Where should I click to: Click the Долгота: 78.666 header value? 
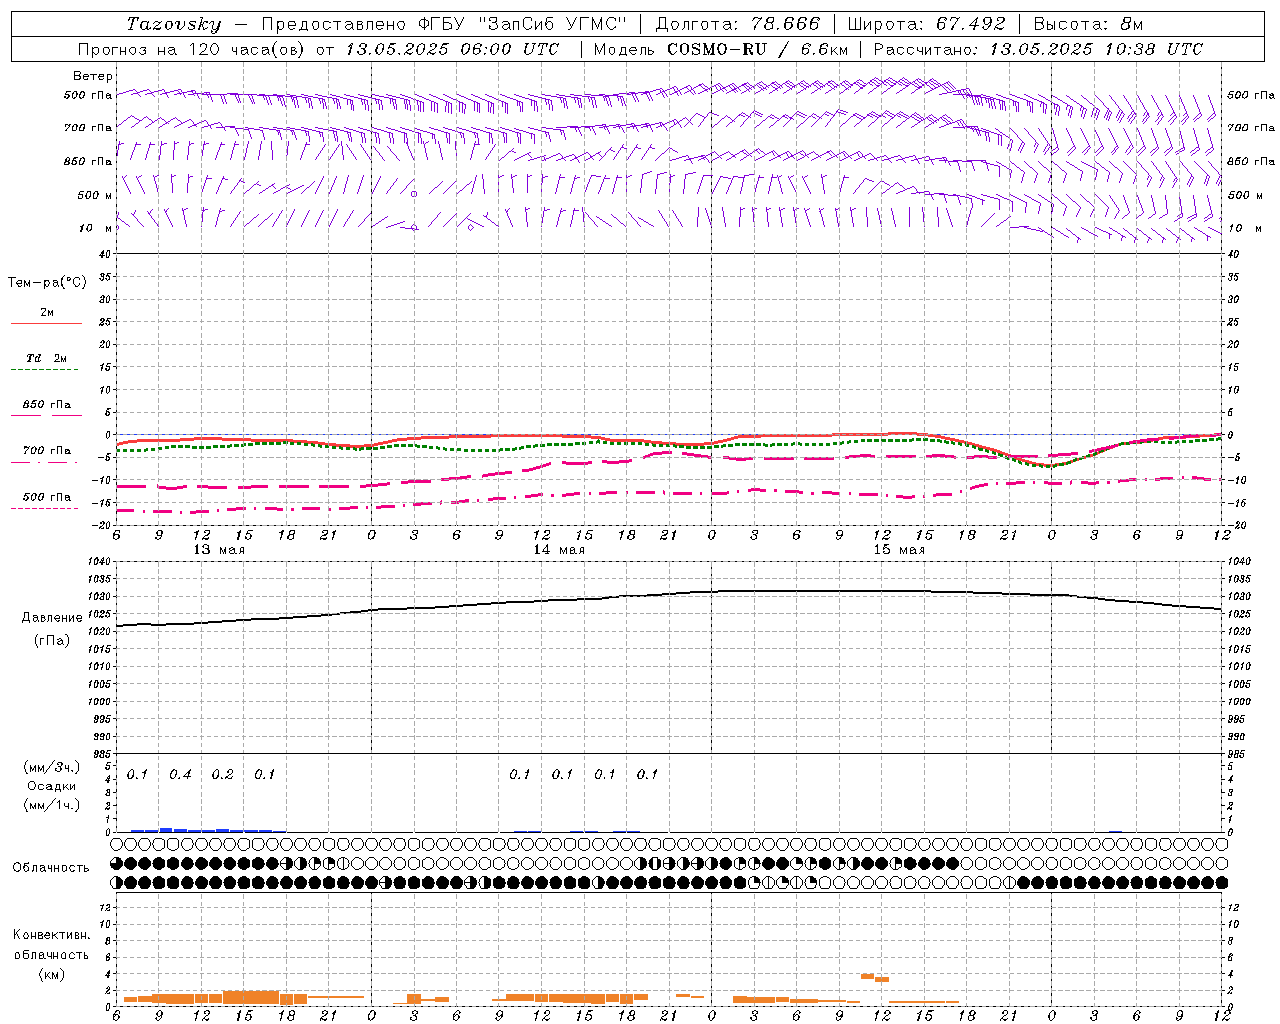(x=737, y=24)
